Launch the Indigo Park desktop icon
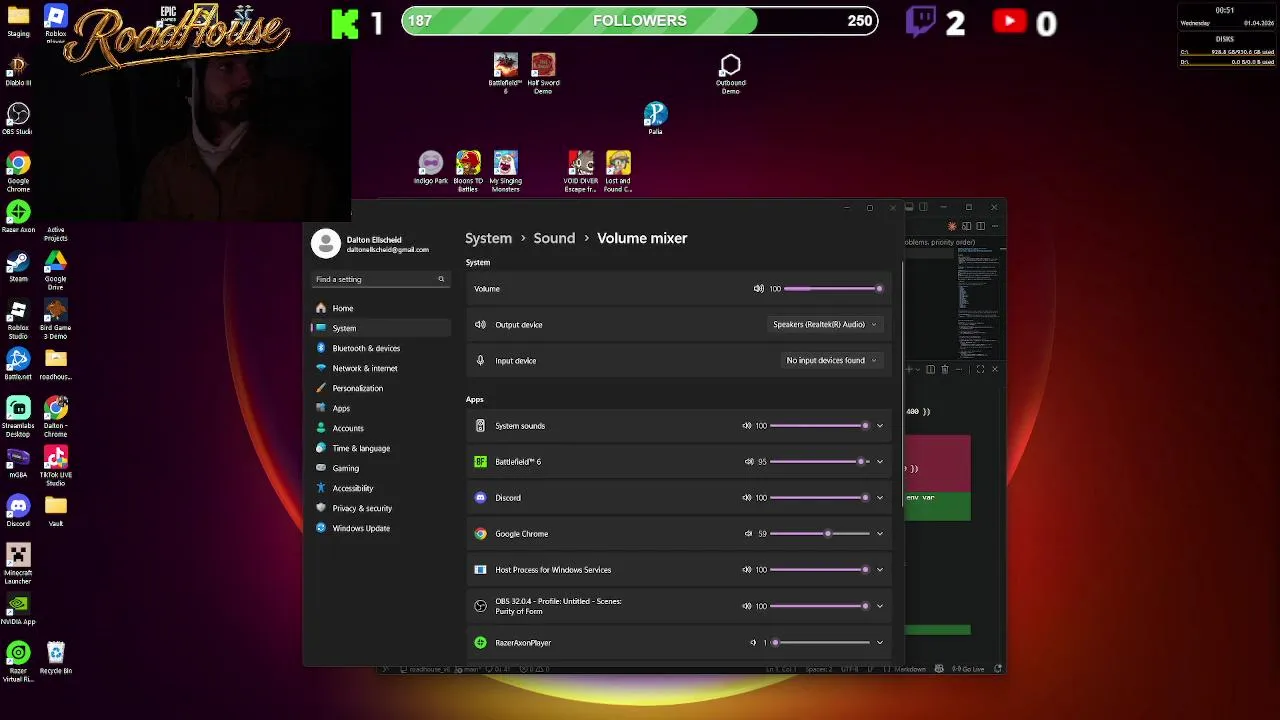 (431, 168)
